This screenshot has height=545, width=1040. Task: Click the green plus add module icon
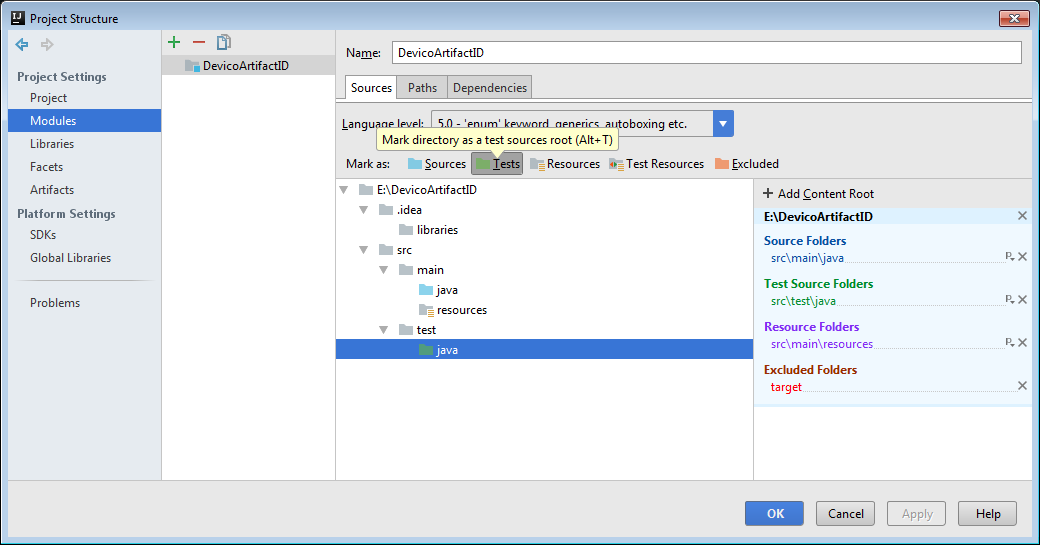(174, 42)
